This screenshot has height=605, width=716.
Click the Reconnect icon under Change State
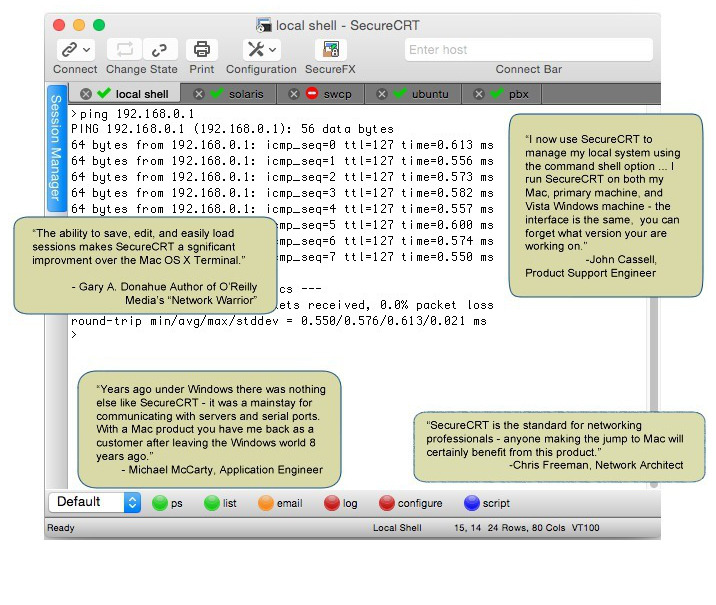tap(125, 49)
